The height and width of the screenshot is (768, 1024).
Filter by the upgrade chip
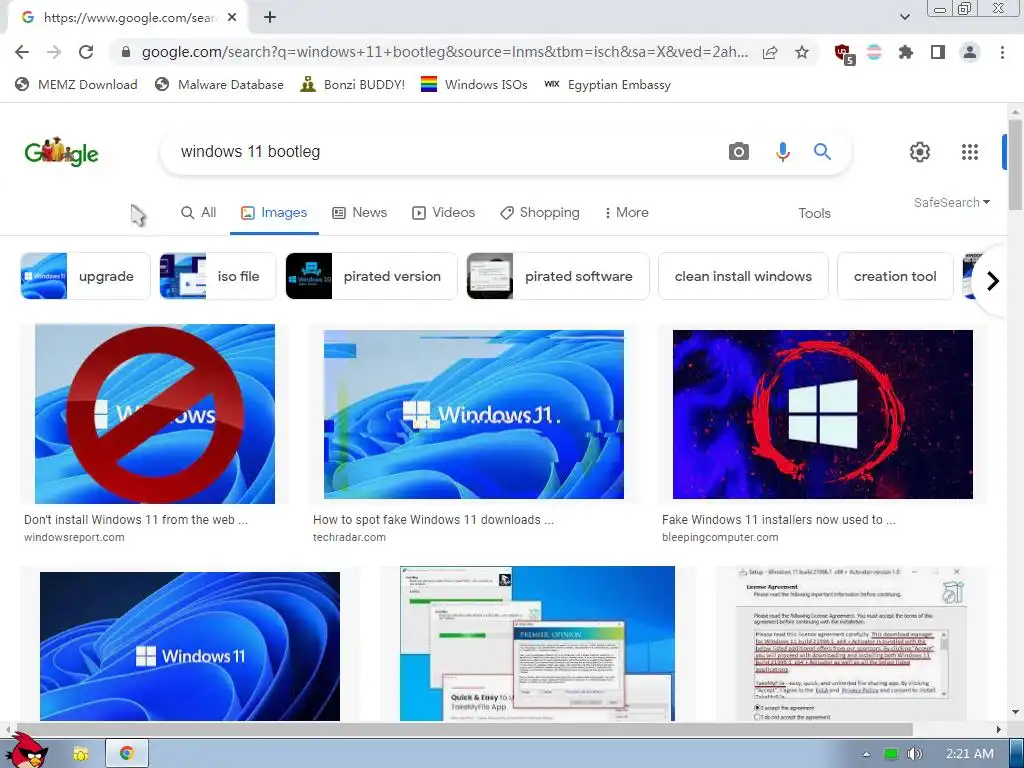click(85, 276)
